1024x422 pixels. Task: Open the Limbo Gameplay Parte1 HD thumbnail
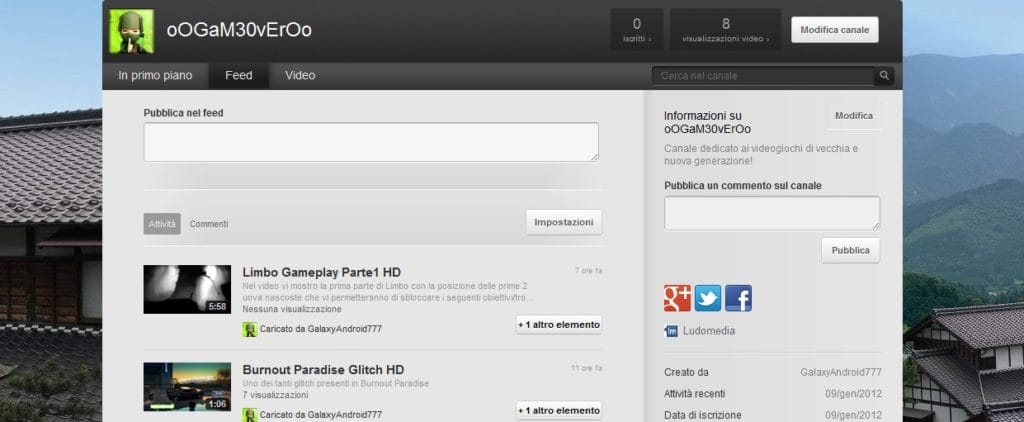[x=187, y=289]
